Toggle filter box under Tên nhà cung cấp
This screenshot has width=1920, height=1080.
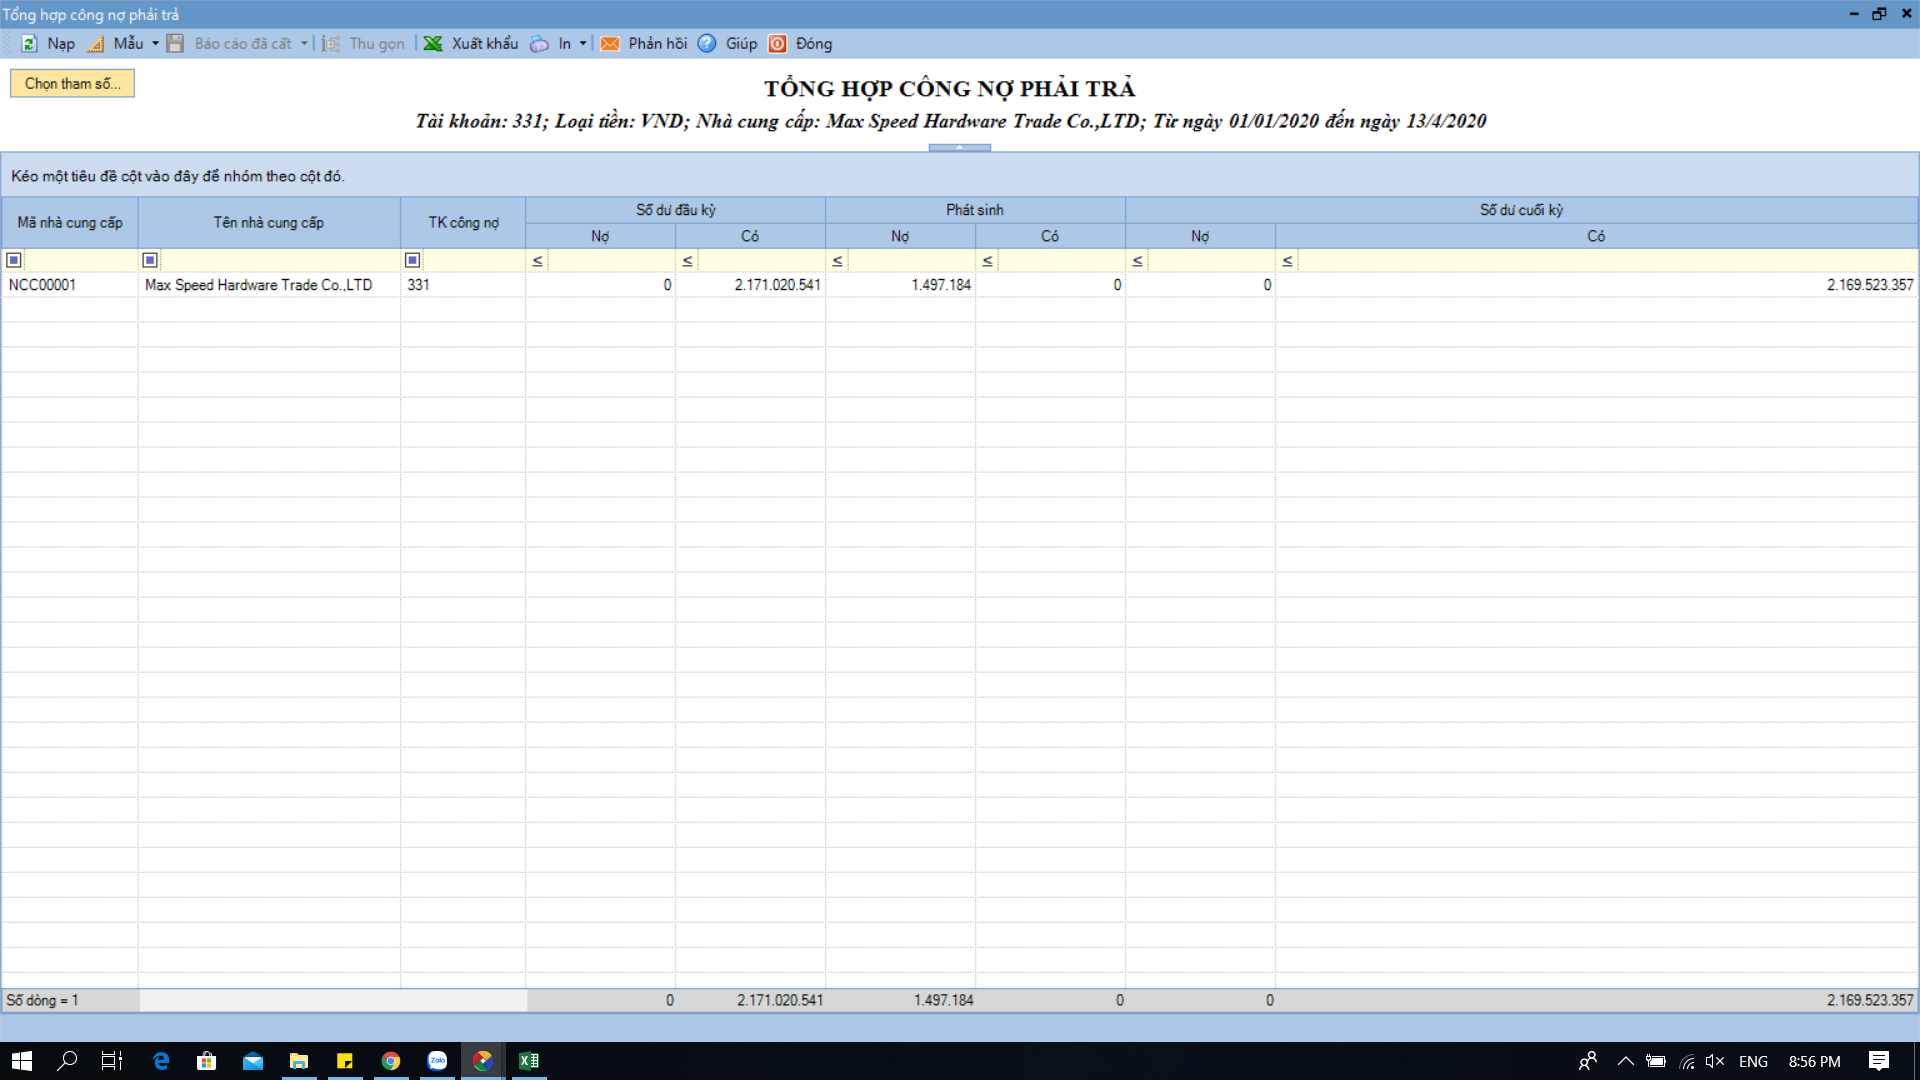coord(150,260)
